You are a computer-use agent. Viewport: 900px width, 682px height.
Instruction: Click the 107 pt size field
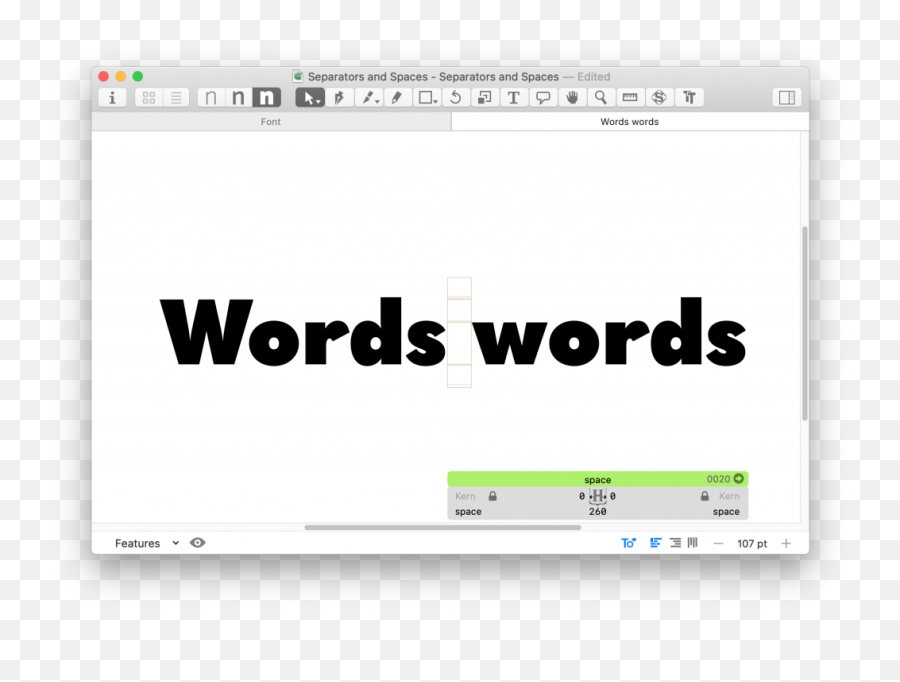(752, 544)
